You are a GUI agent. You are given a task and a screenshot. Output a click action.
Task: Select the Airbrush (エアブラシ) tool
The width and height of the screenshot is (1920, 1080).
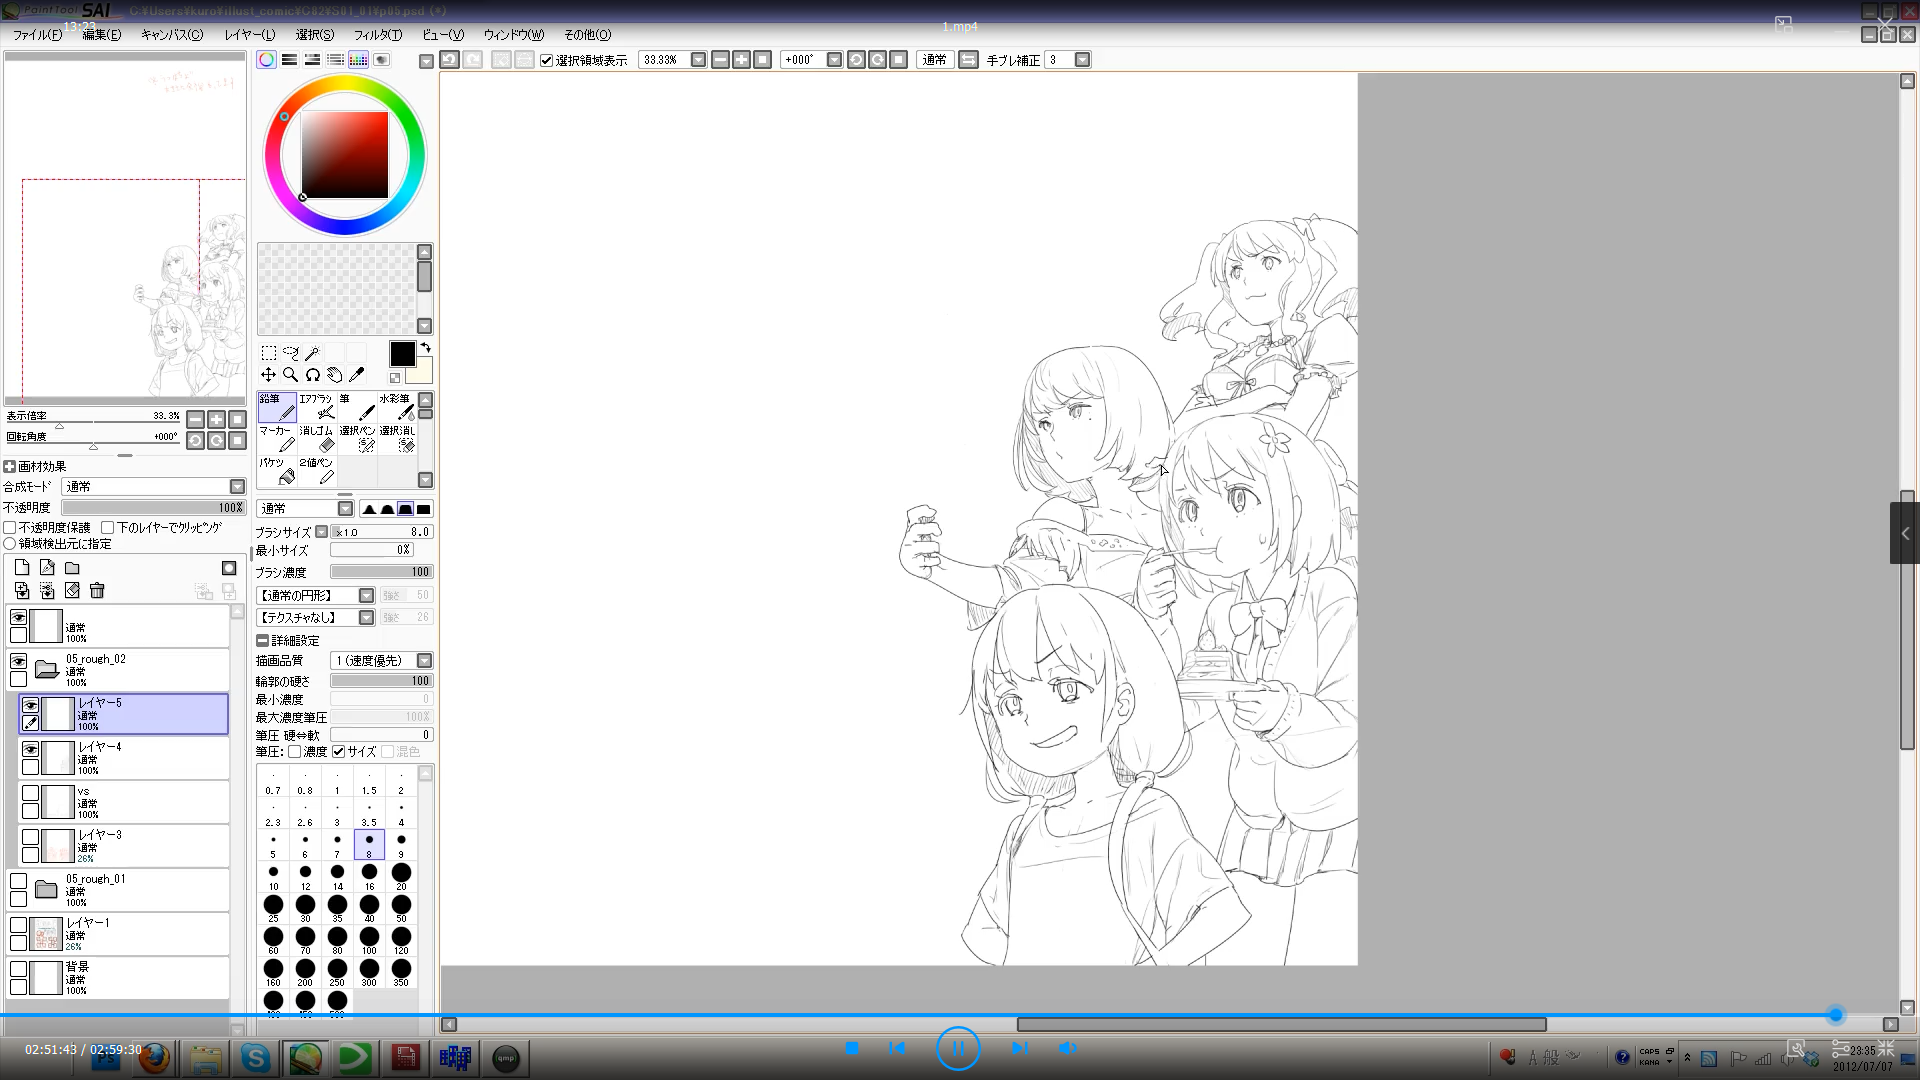tap(317, 407)
